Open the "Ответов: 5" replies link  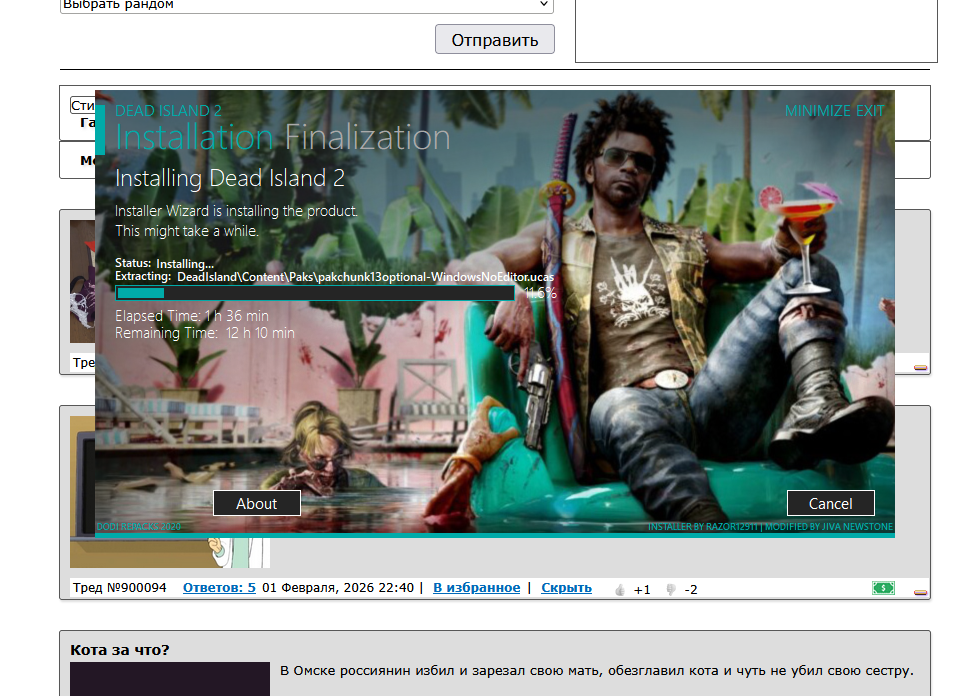(219, 588)
